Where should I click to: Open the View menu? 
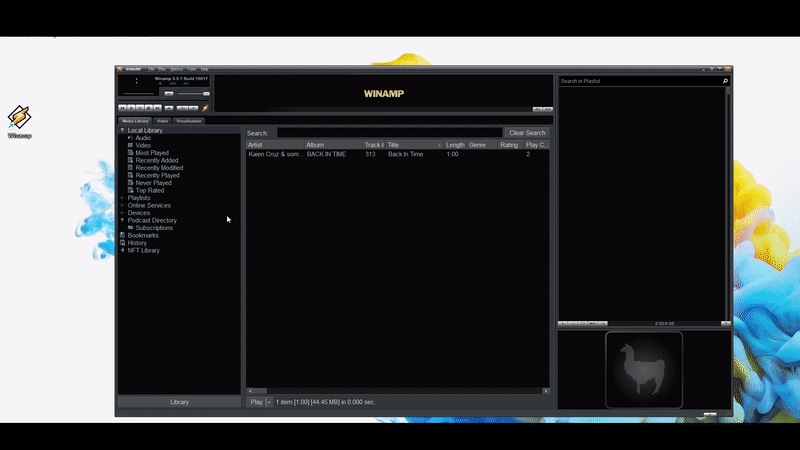(192, 69)
